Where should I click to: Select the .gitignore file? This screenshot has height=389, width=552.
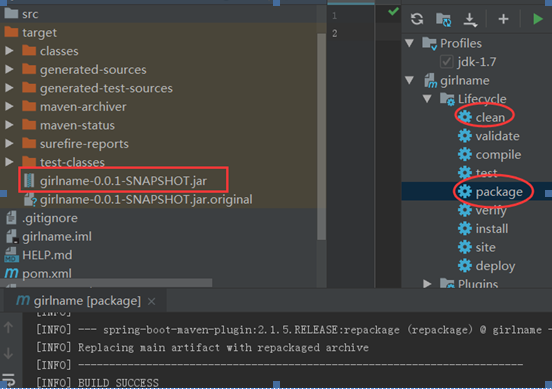[50, 218]
